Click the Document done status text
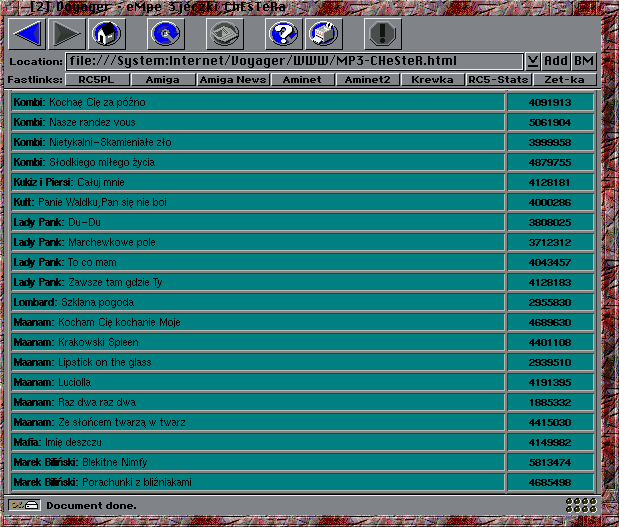 (91, 505)
